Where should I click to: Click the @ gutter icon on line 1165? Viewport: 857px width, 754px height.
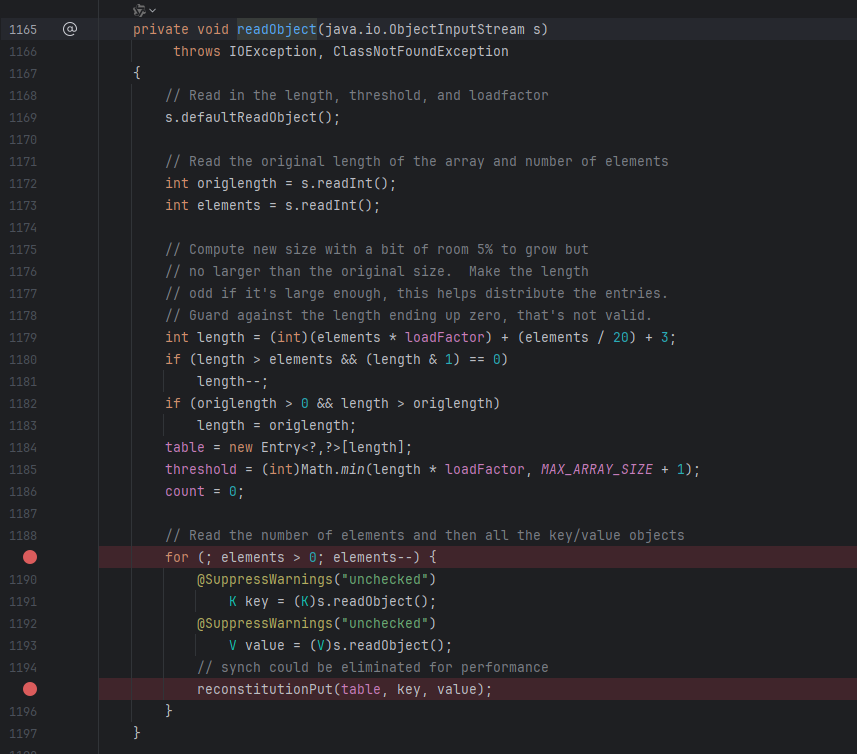(69, 29)
